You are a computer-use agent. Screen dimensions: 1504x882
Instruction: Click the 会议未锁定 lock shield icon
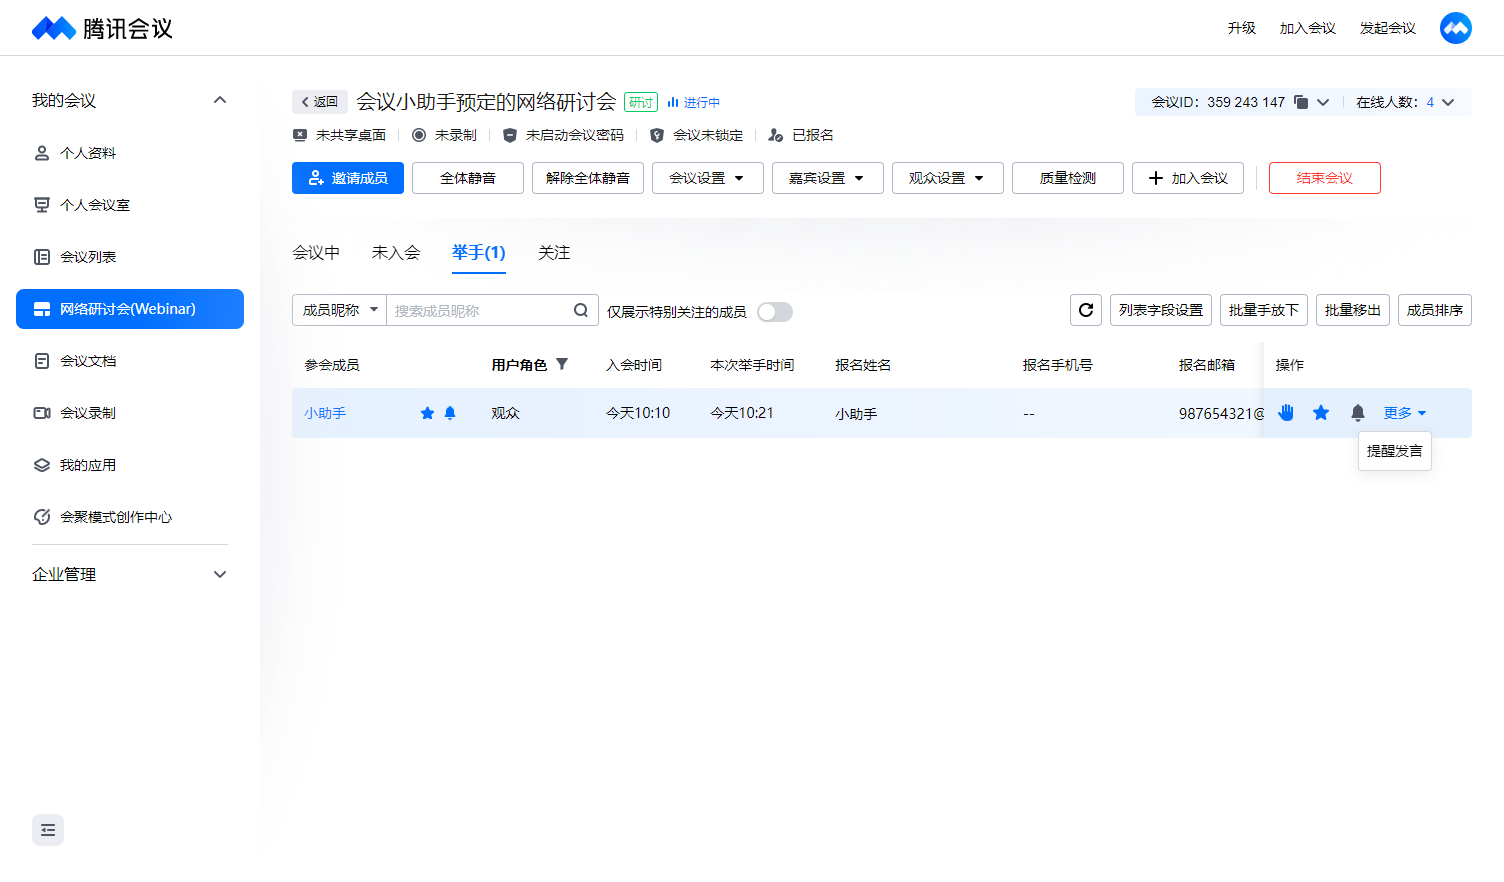click(x=656, y=135)
